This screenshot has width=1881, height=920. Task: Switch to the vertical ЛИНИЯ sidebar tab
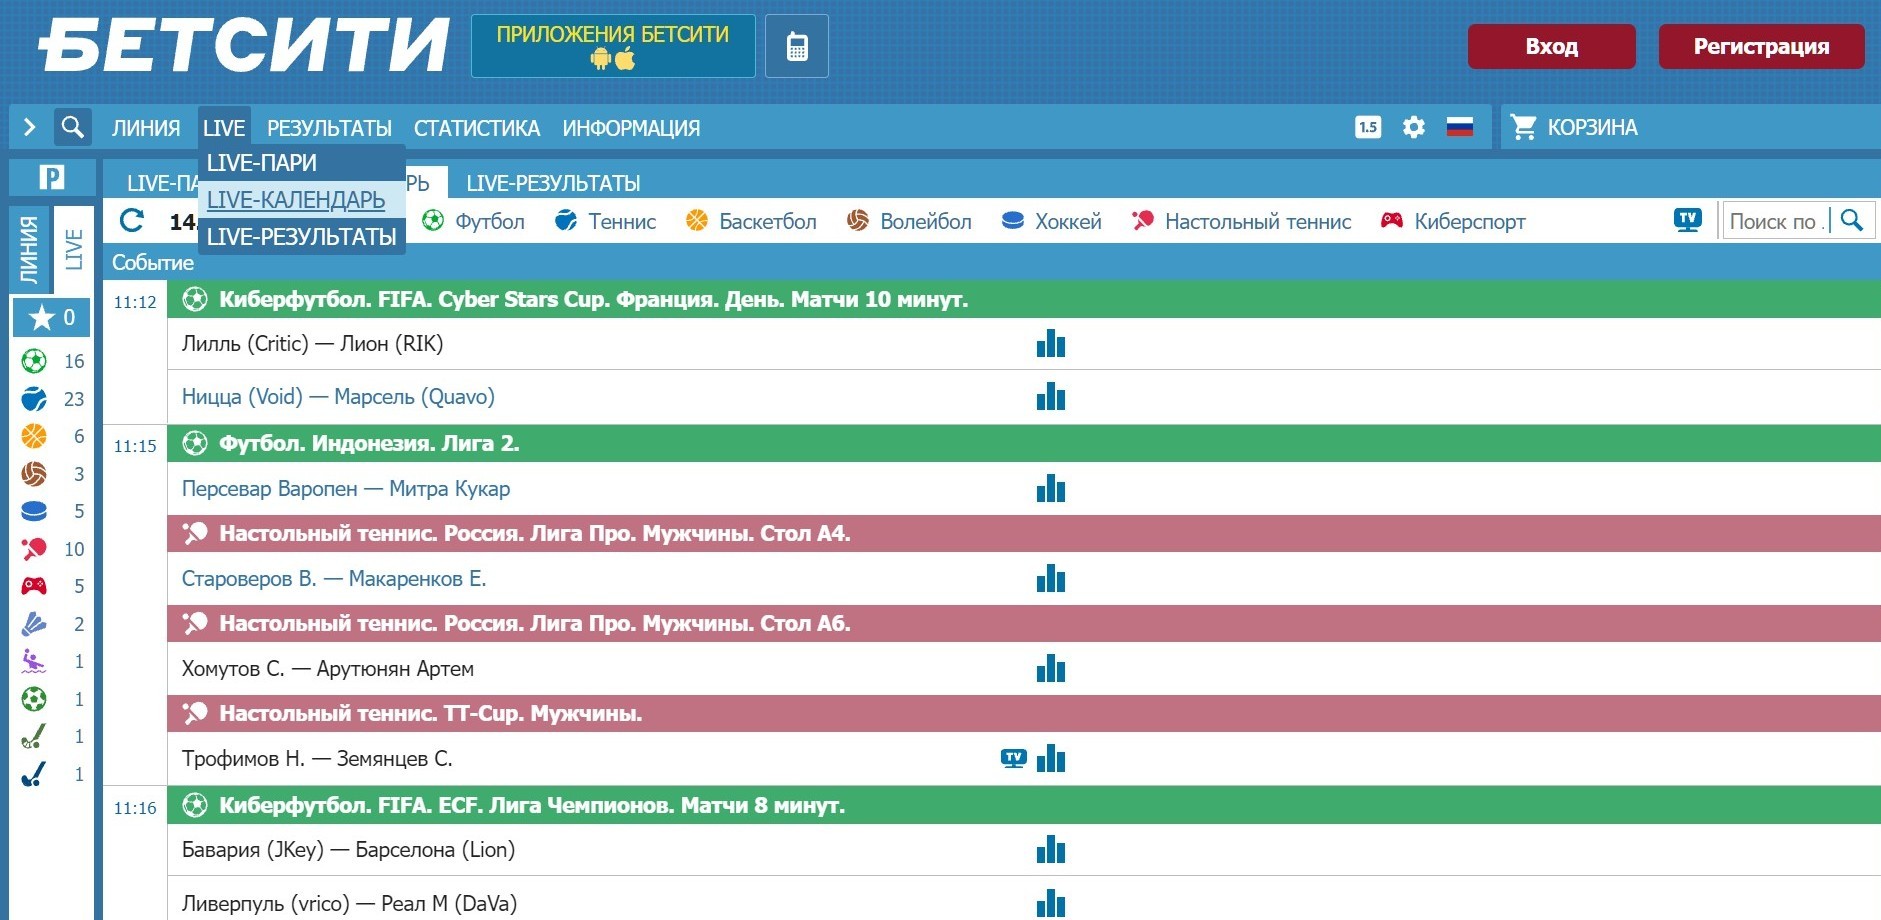click(29, 249)
